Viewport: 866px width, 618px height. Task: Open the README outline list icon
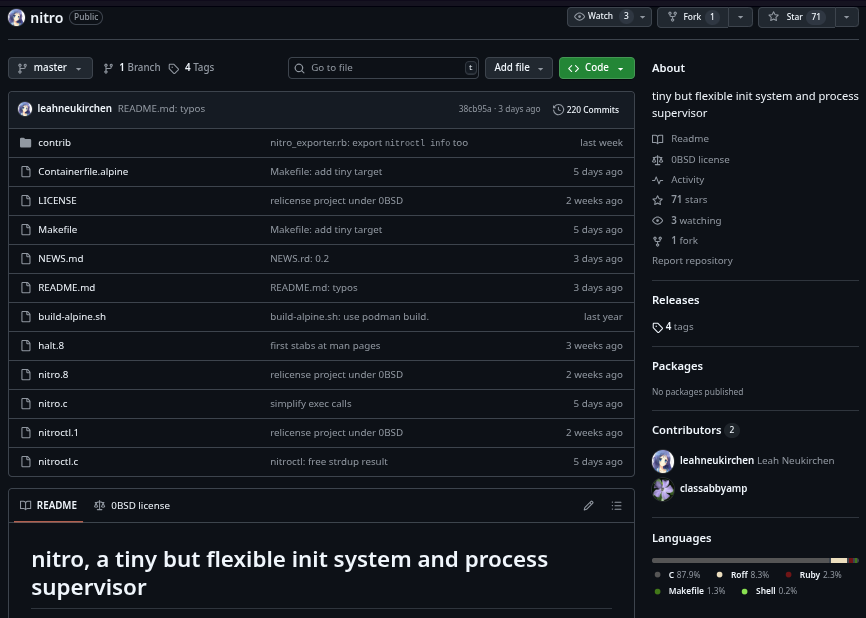tap(617, 506)
